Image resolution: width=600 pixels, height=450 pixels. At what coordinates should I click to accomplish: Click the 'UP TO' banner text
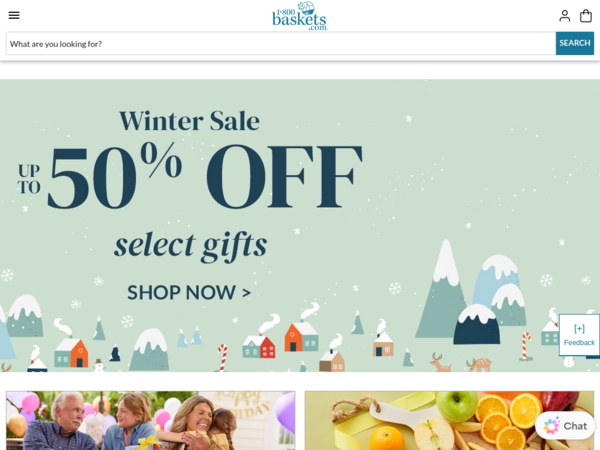[x=29, y=179]
